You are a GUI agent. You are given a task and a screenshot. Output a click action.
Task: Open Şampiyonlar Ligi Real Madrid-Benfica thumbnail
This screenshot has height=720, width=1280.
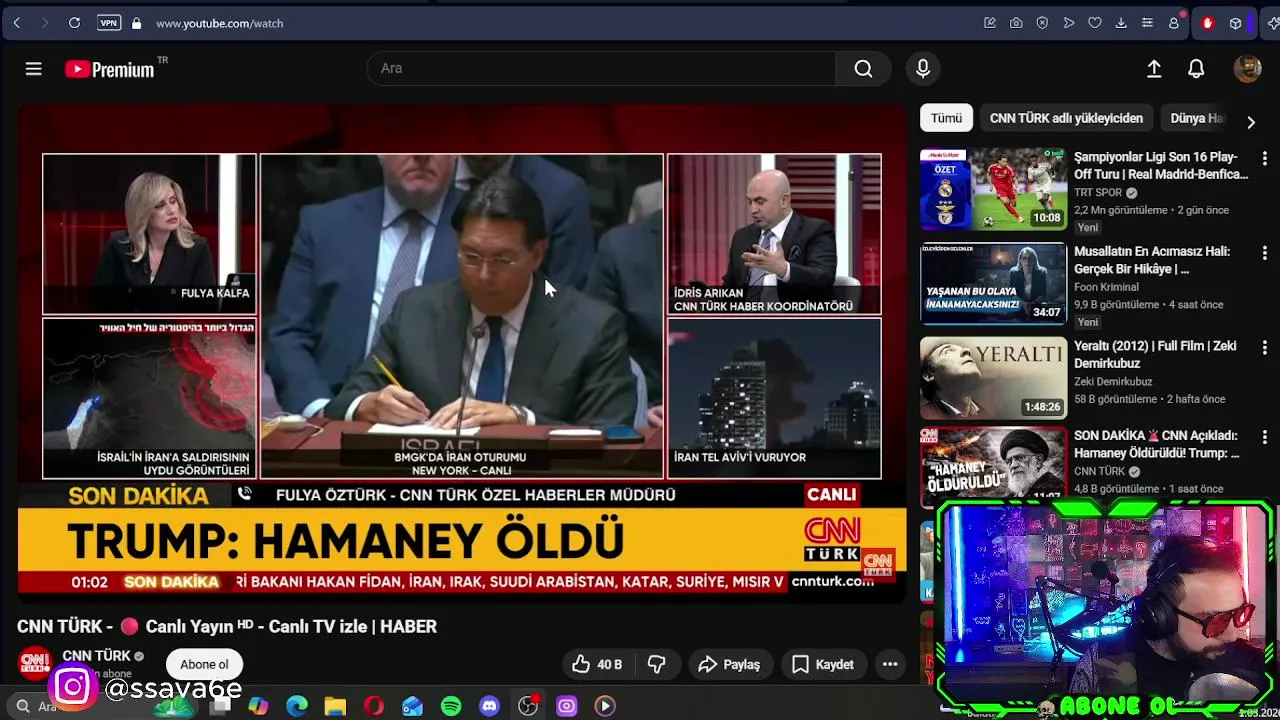tap(993, 189)
